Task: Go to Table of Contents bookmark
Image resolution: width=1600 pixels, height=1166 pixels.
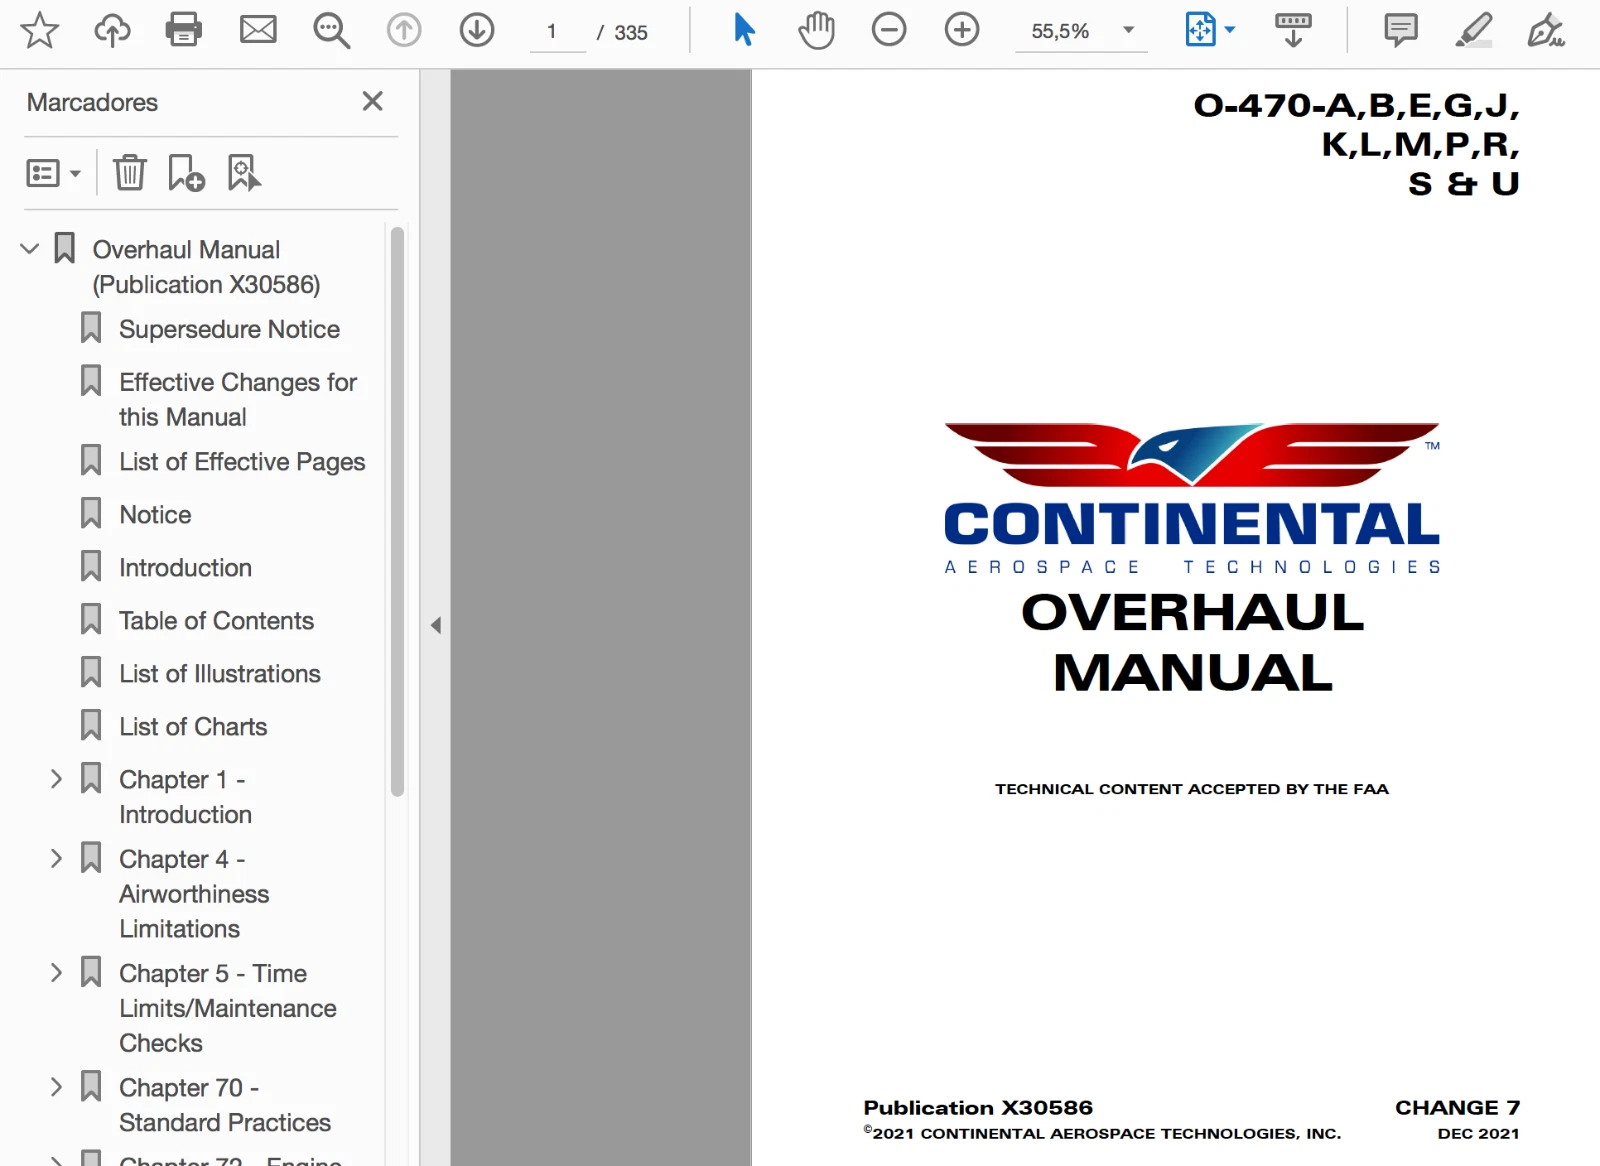Action: pos(216,621)
